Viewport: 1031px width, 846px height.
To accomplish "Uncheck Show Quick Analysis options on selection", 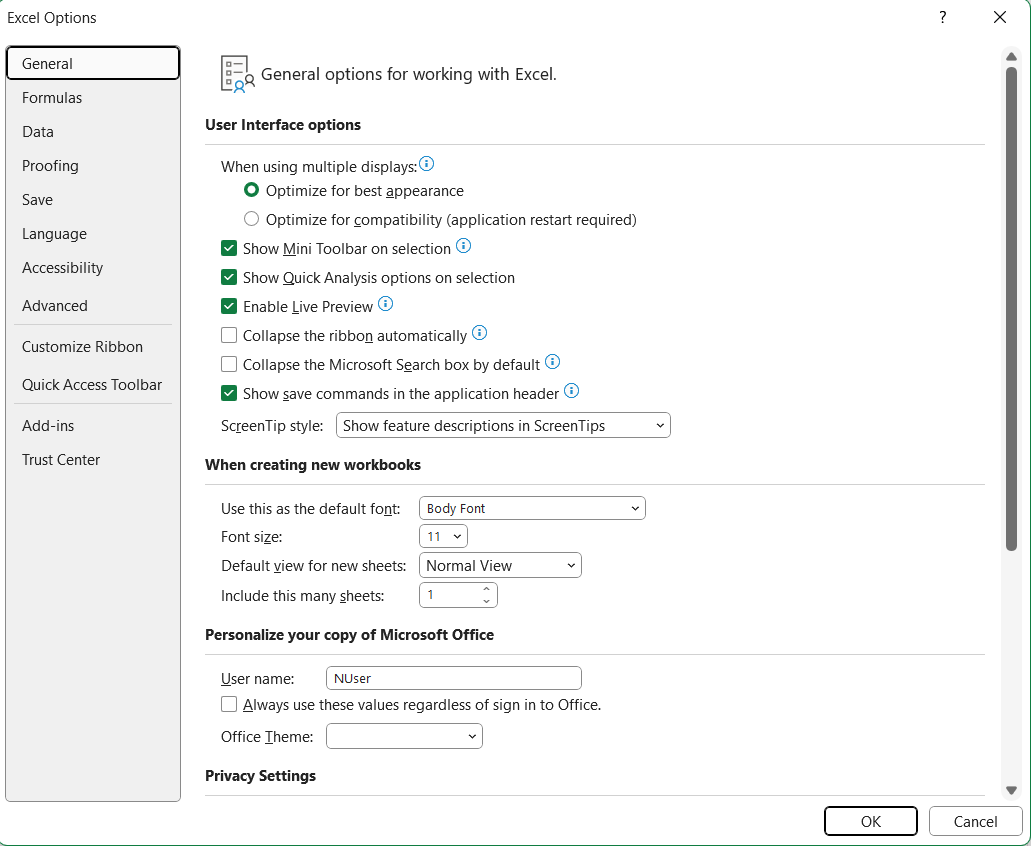I will 229,277.
